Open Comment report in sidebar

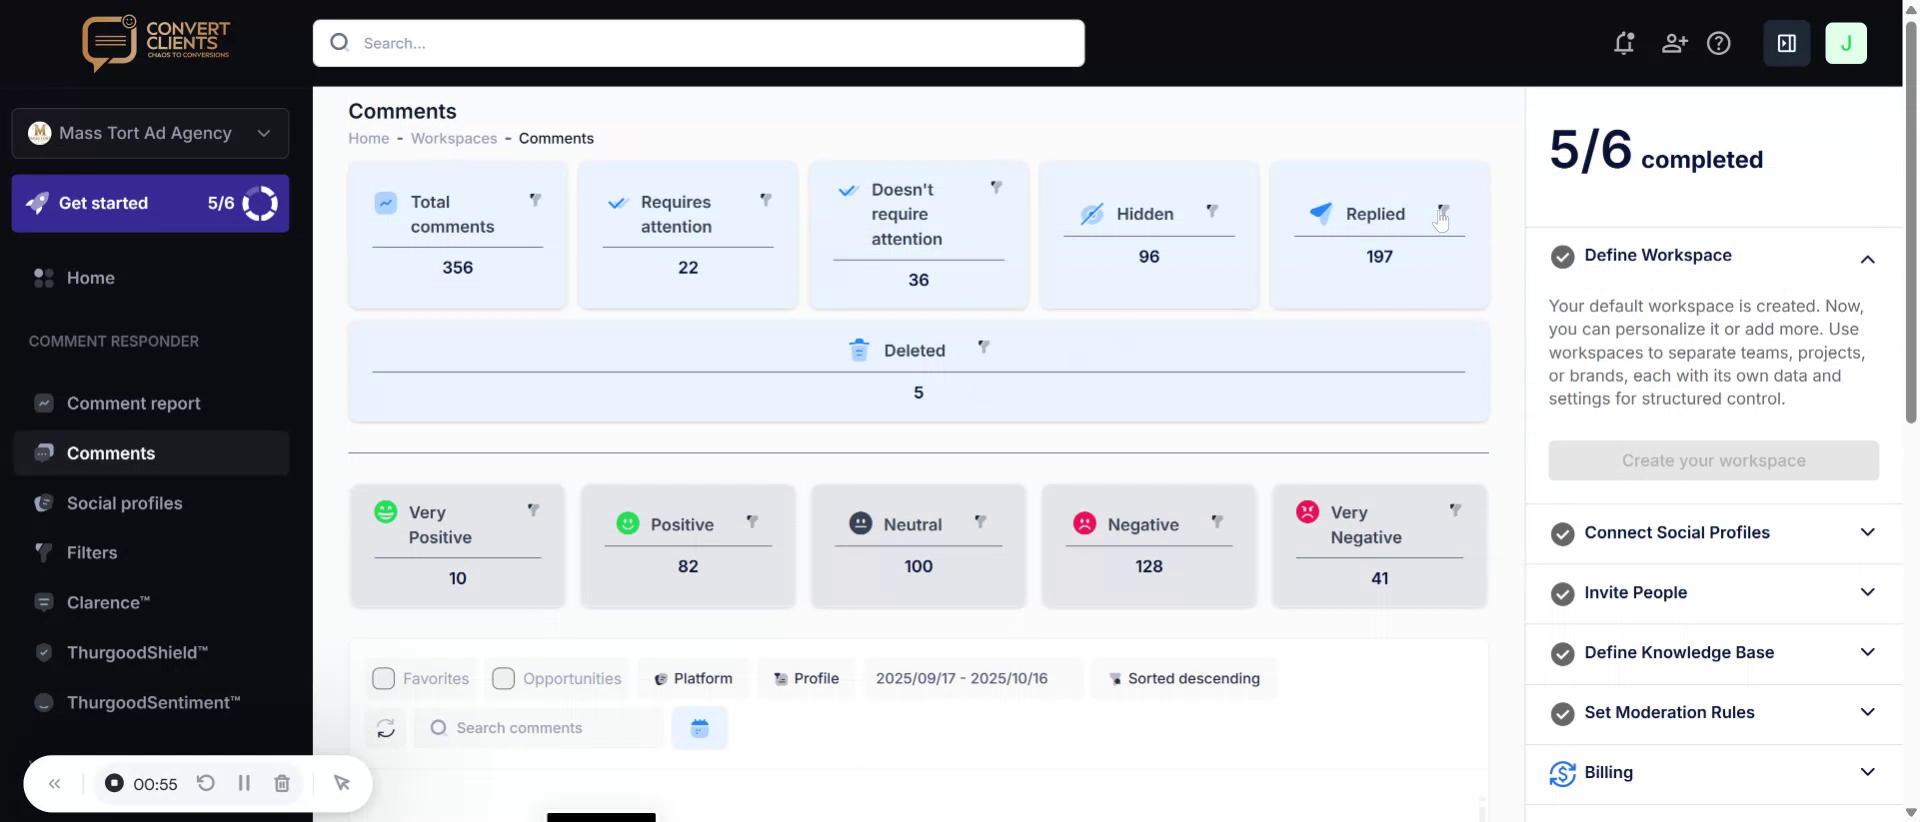(133, 403)
